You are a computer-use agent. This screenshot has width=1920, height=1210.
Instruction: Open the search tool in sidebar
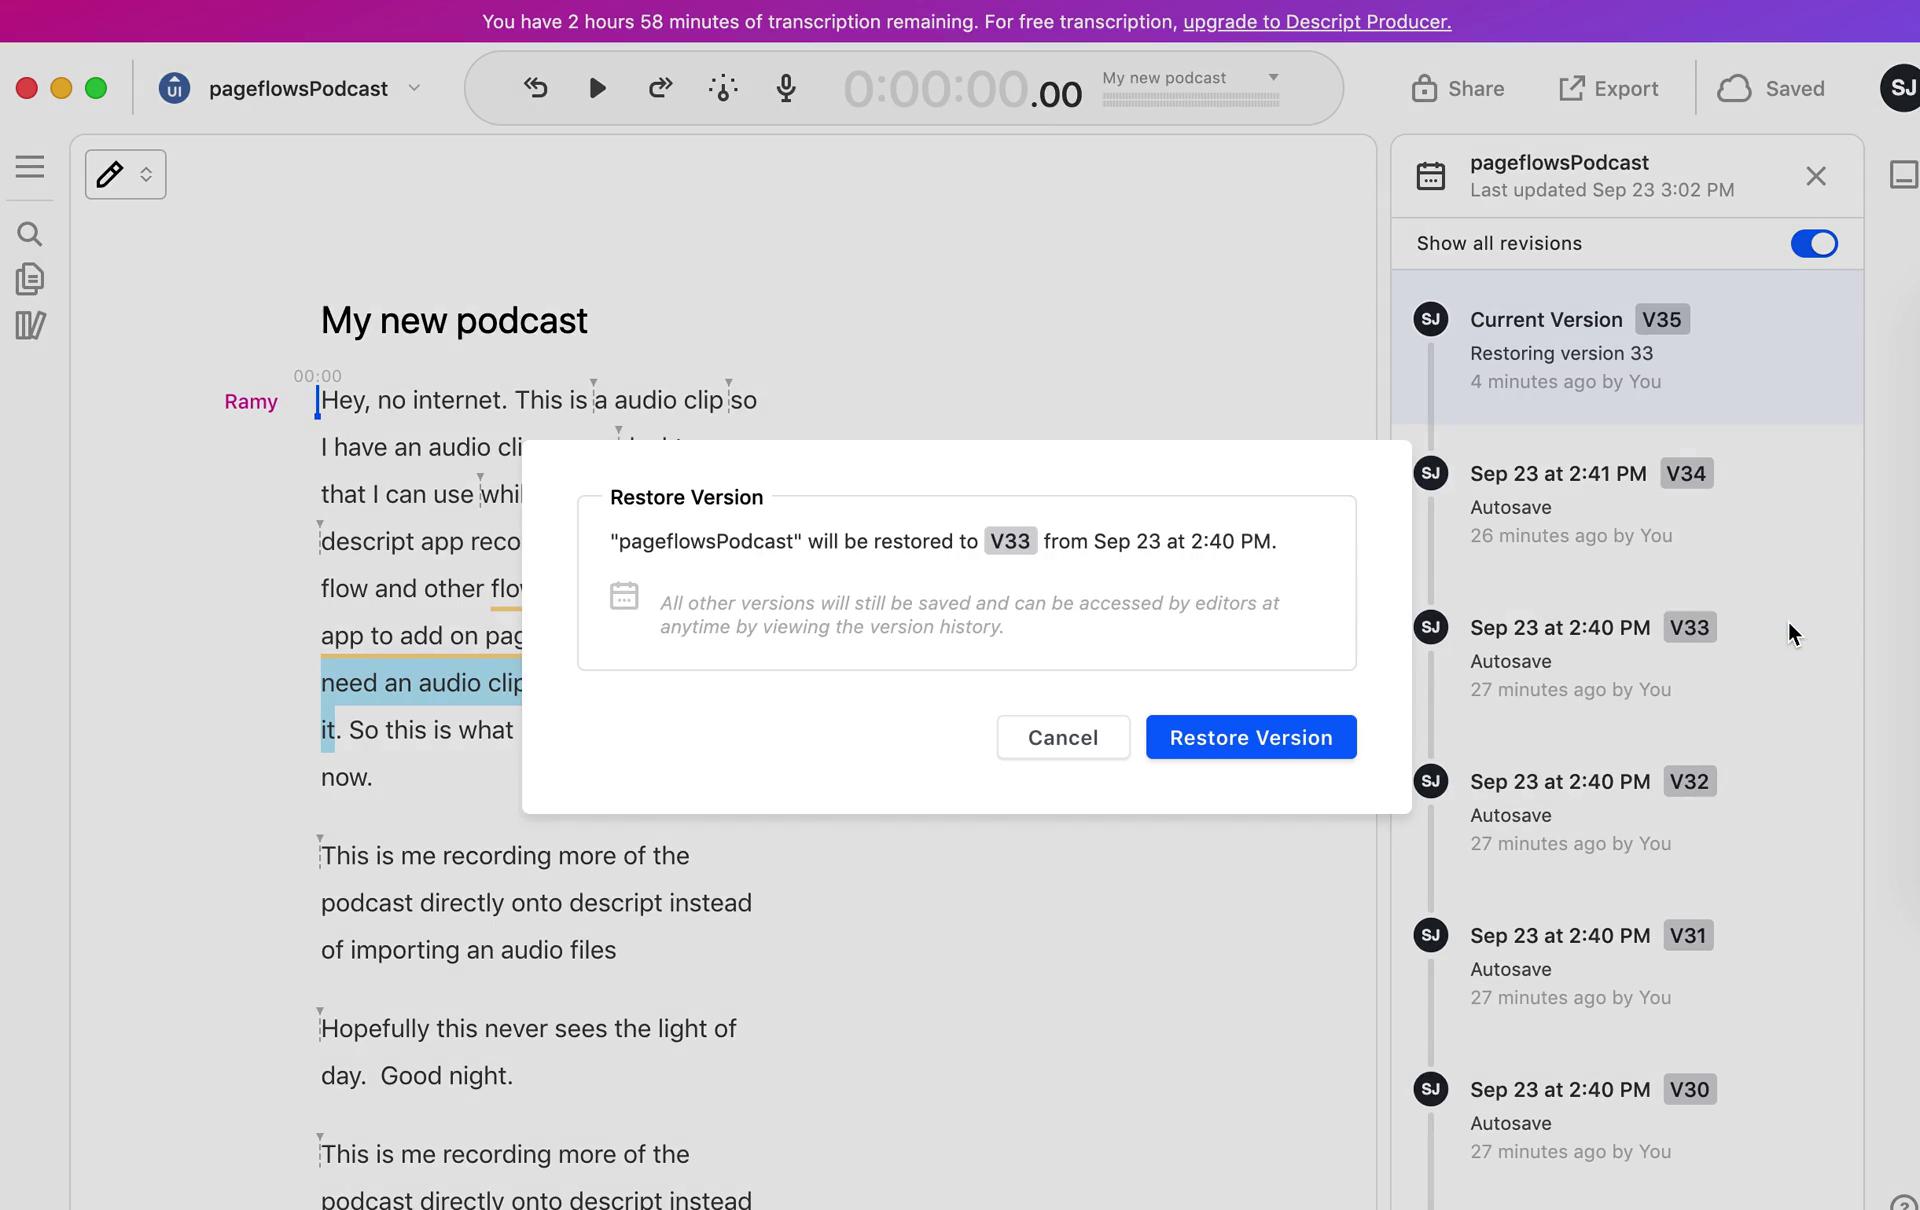[30, 234]
